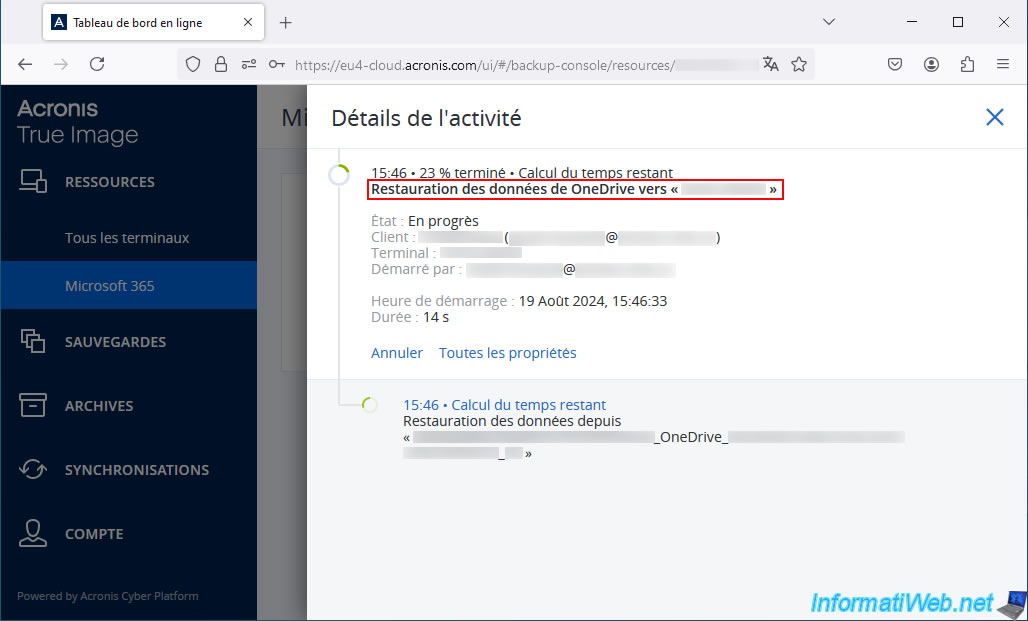Select Tous les terminaux
Image resolution: width=1028 pixels, height=621 pixels.
(127, 237)
